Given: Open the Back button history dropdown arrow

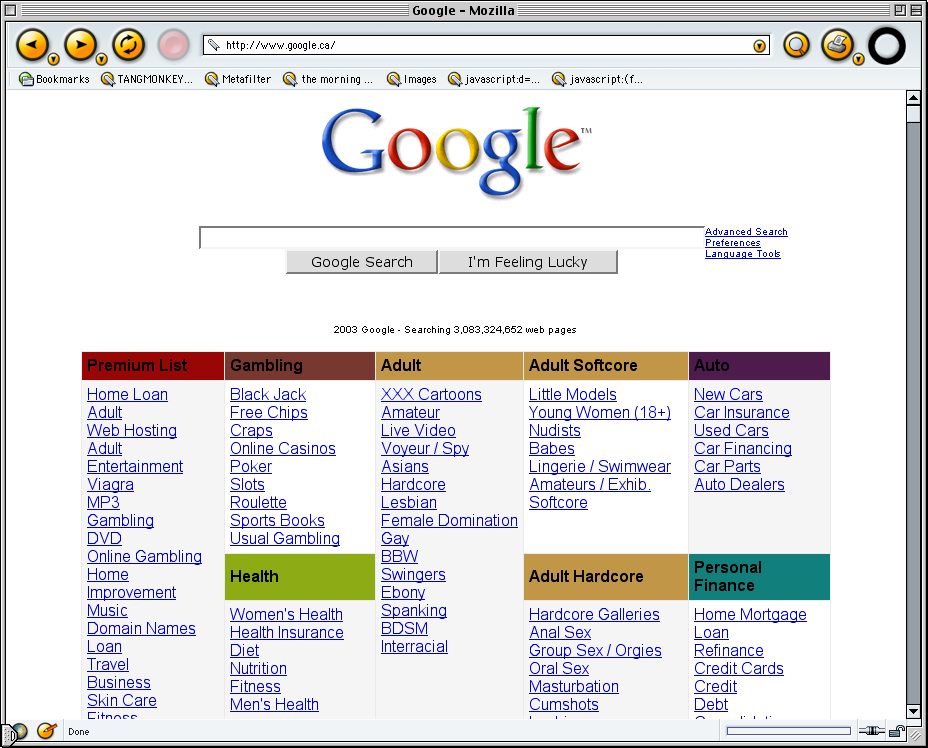Looking at the screenshot, I should coord(53,59).
